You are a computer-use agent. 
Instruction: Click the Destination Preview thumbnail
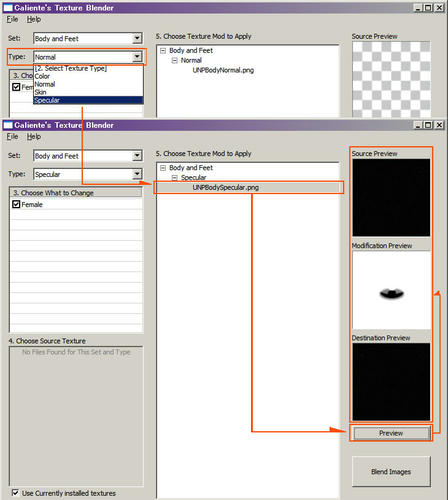pyautogui.click(x=391, y=382)
